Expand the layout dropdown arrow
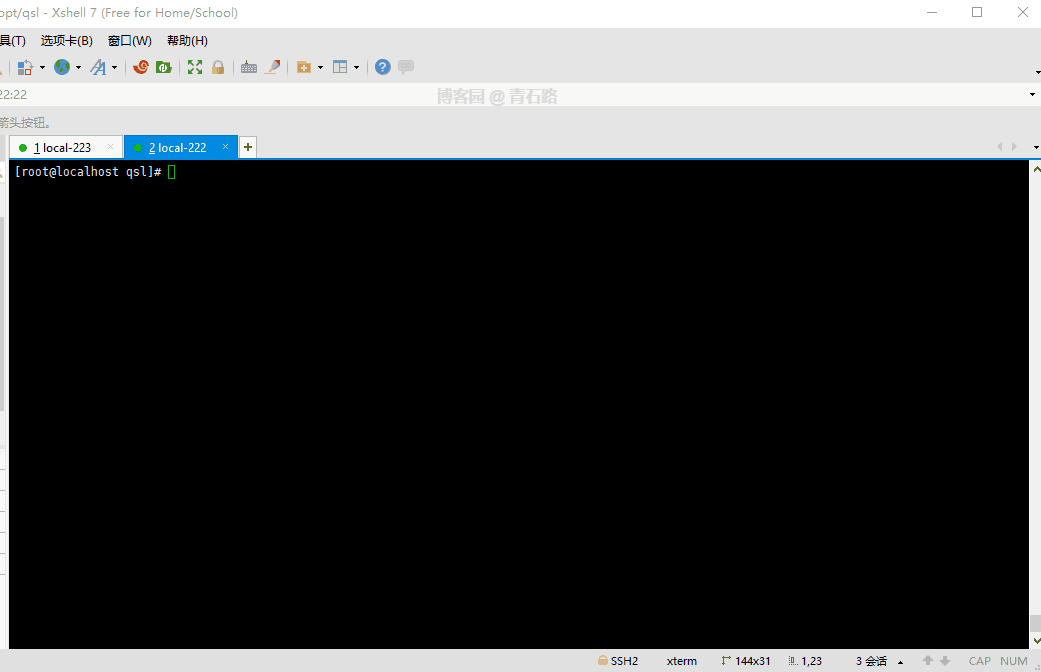This screenshot has width=1041, height=672. pos(357,67)
